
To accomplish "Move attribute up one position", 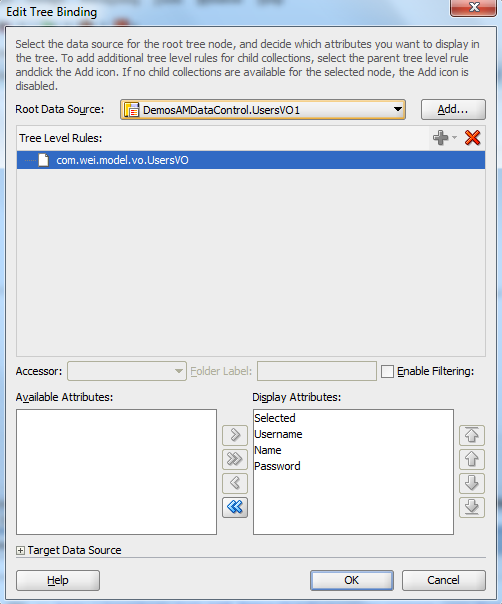I will 472,459.
